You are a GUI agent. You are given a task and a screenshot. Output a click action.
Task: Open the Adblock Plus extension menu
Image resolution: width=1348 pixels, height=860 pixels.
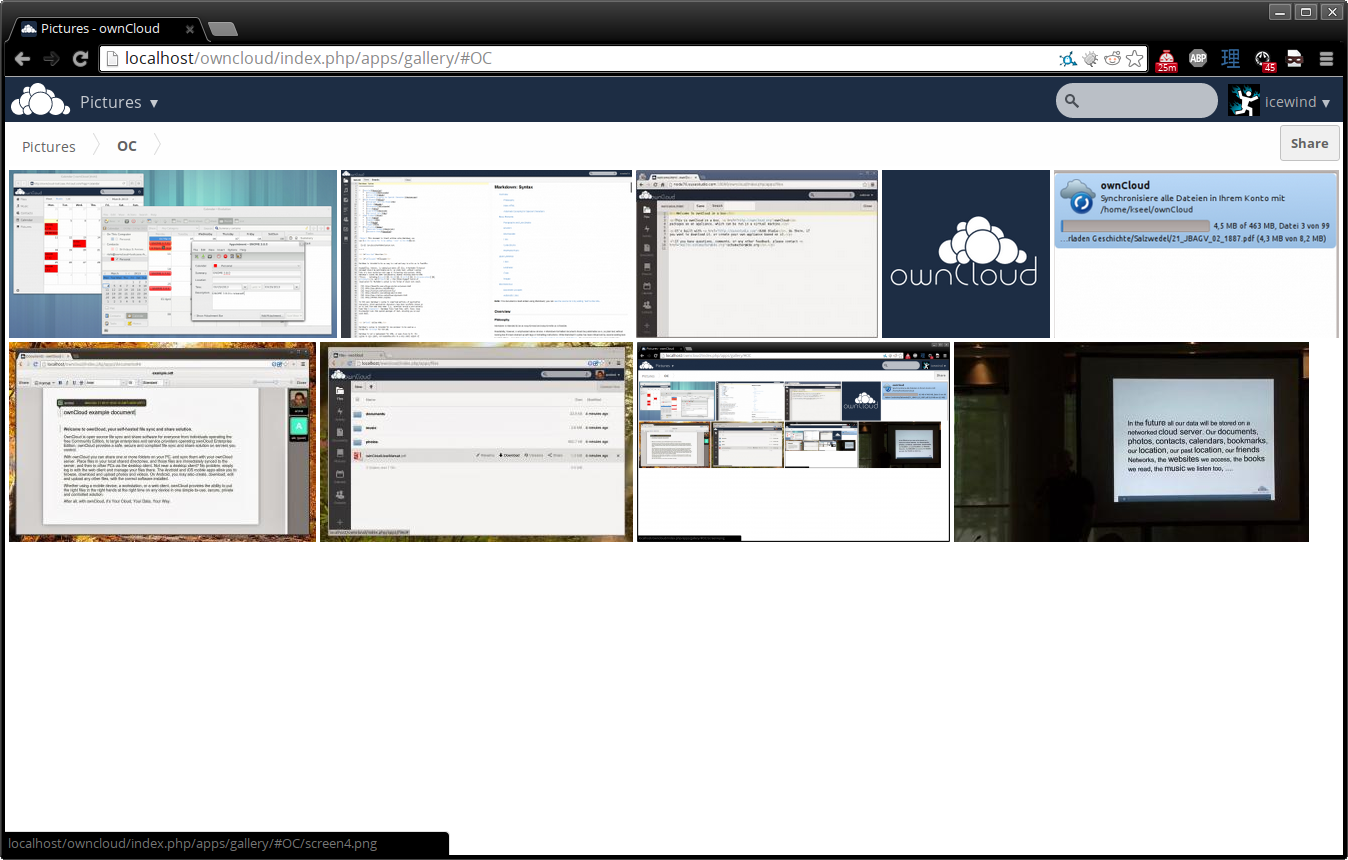1198,59
